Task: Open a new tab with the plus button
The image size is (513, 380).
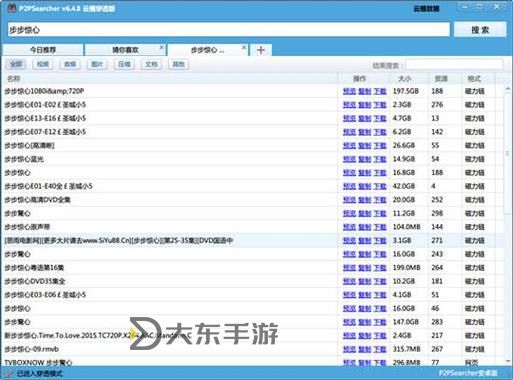Action: pyautogui.click(x=261, y=50)
